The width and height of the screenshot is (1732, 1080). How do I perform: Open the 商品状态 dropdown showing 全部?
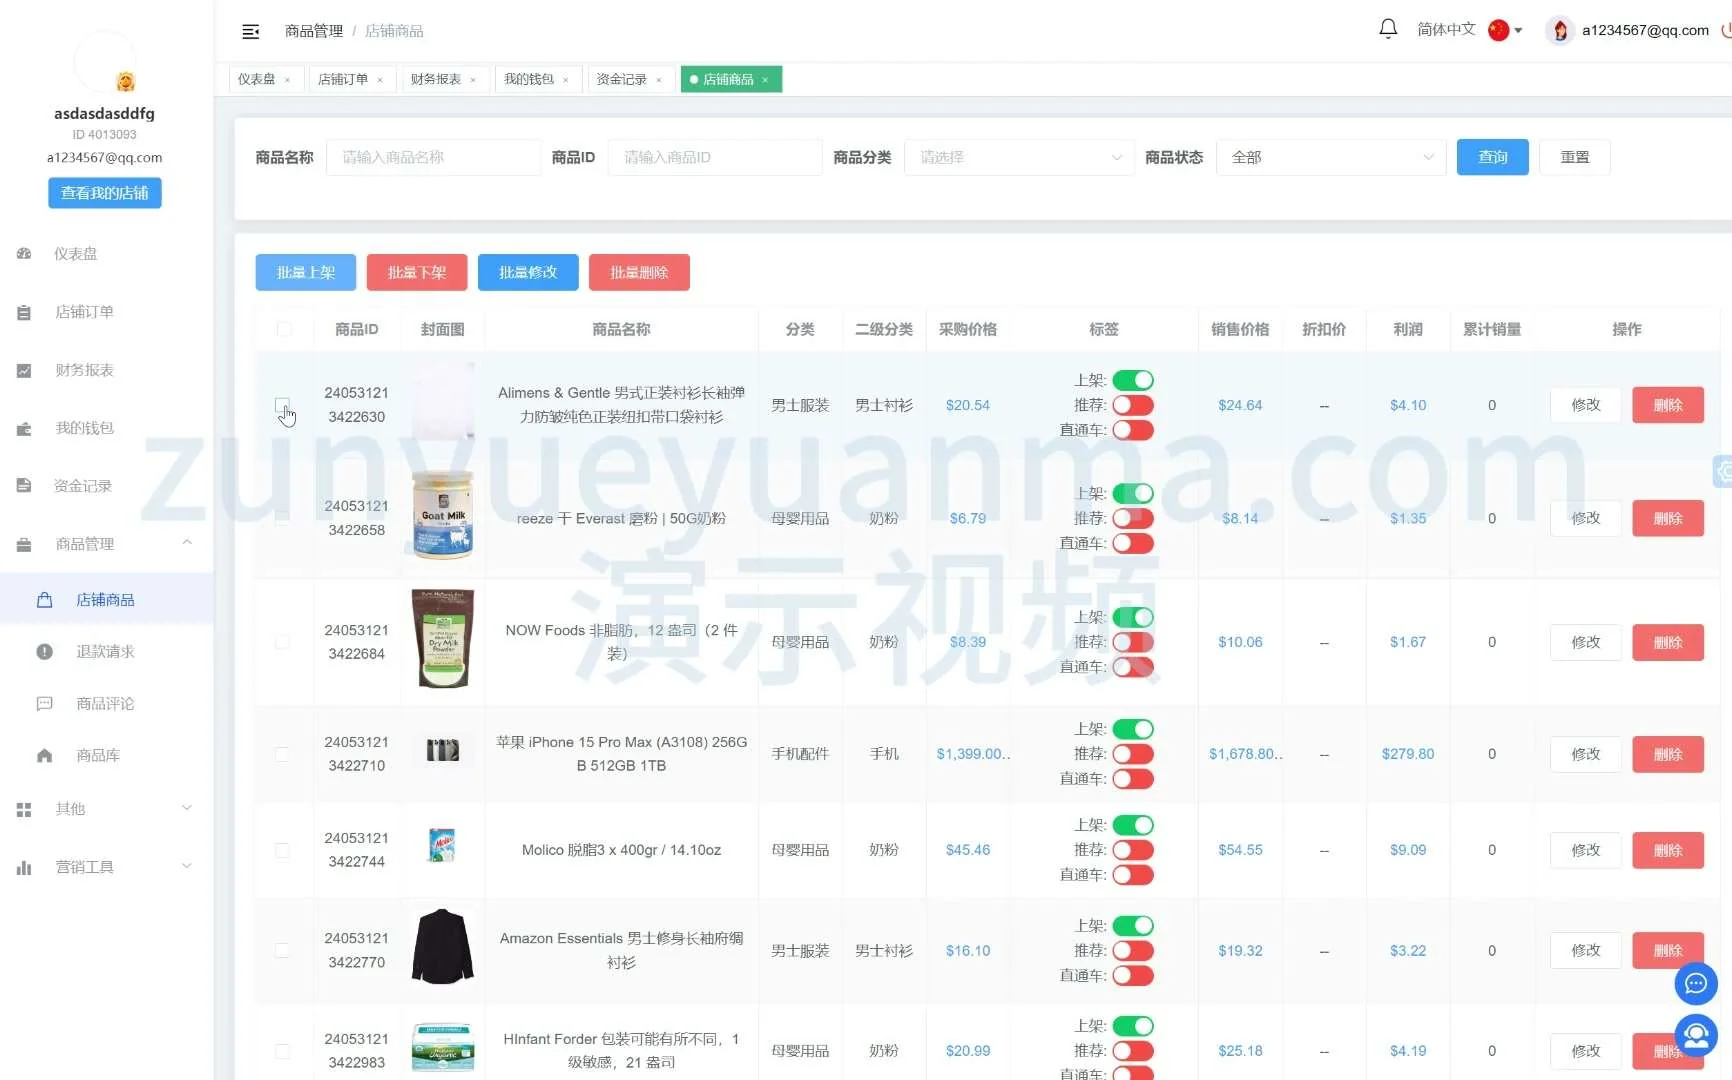point(1330,158)
